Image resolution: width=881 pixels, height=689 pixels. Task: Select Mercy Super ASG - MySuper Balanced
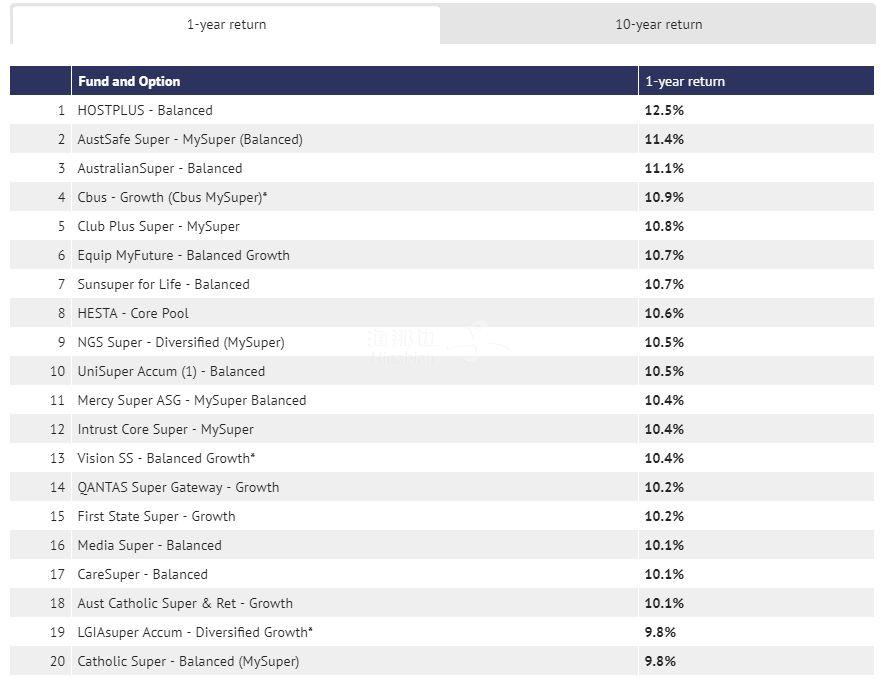click(192, 400)
